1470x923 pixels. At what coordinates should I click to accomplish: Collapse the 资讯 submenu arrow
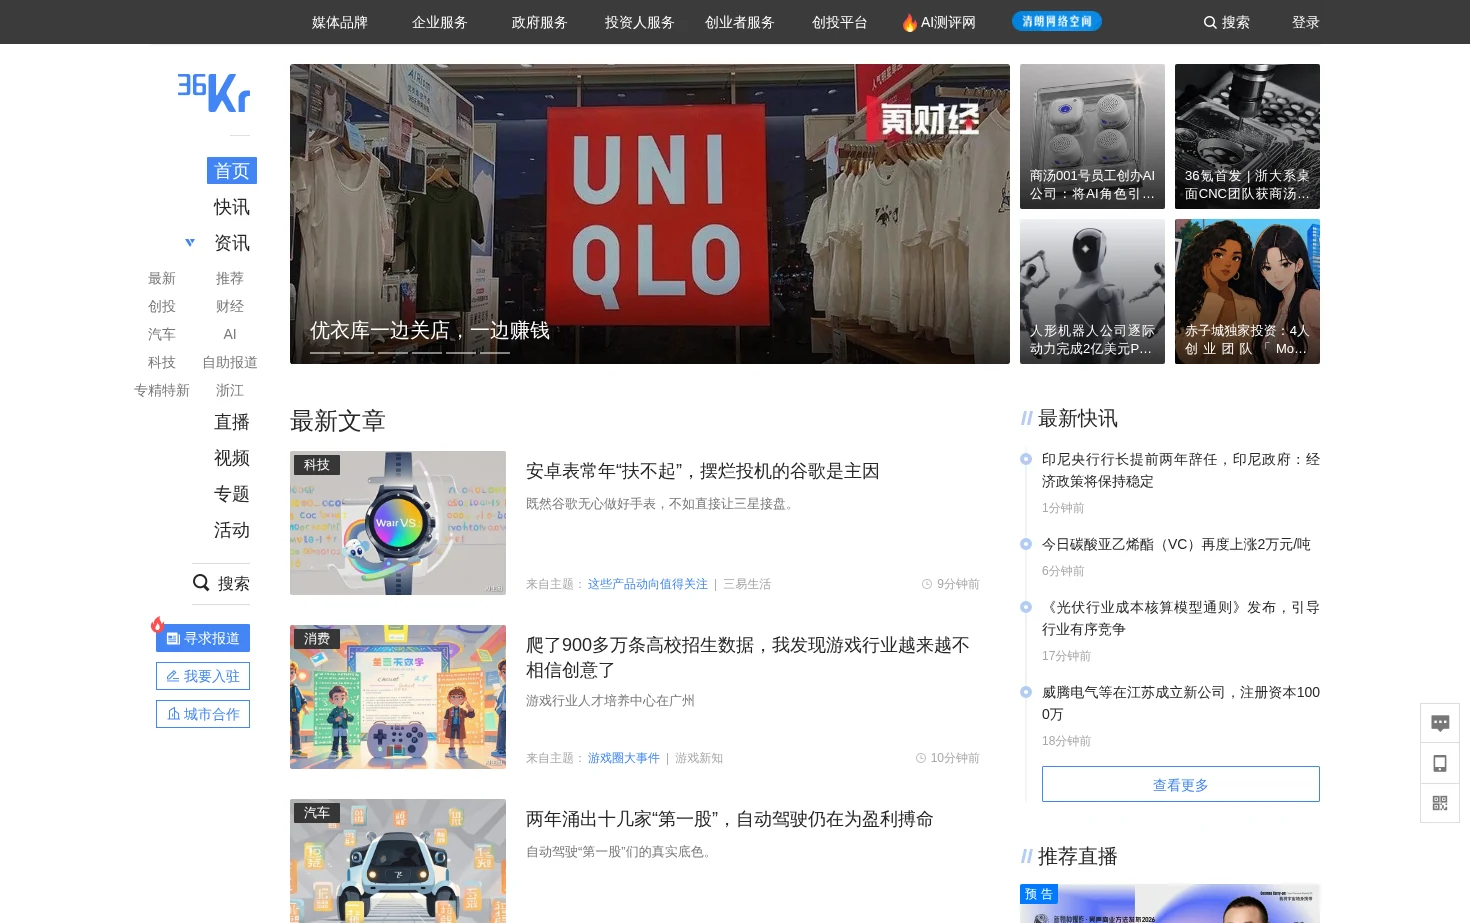(190, 242)
